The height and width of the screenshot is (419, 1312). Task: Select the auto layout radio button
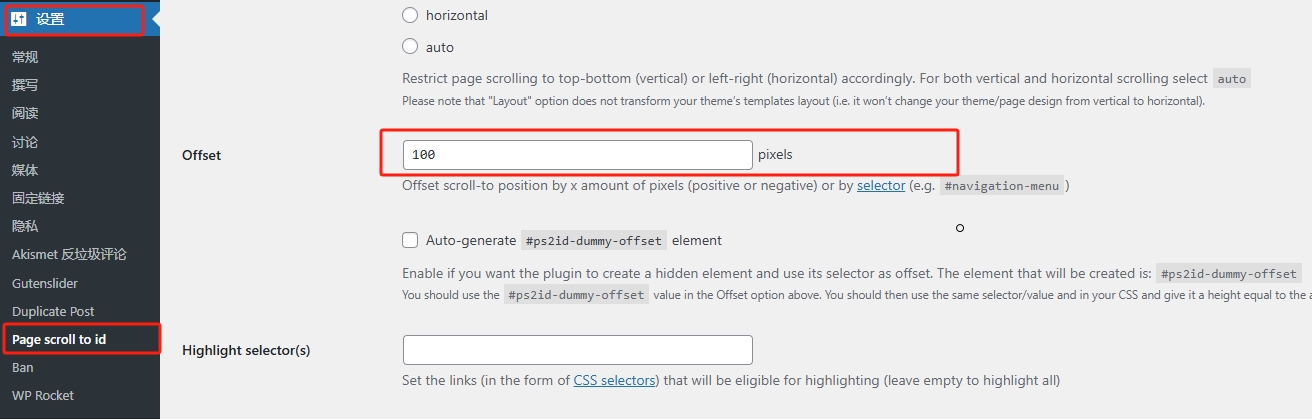(x=410, y=46)
